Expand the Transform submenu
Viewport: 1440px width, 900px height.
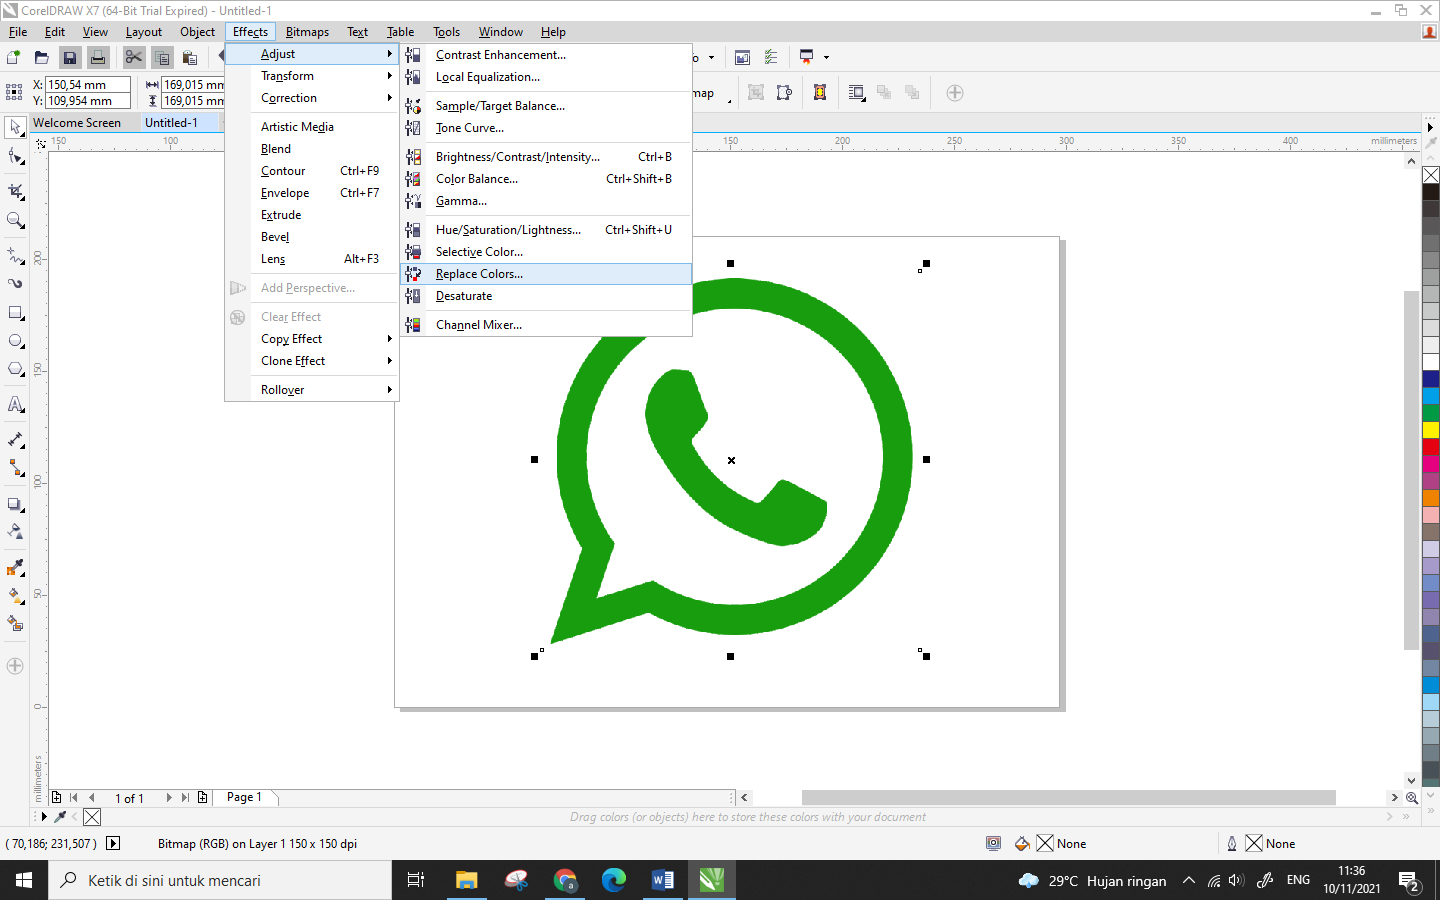(312, 76)
